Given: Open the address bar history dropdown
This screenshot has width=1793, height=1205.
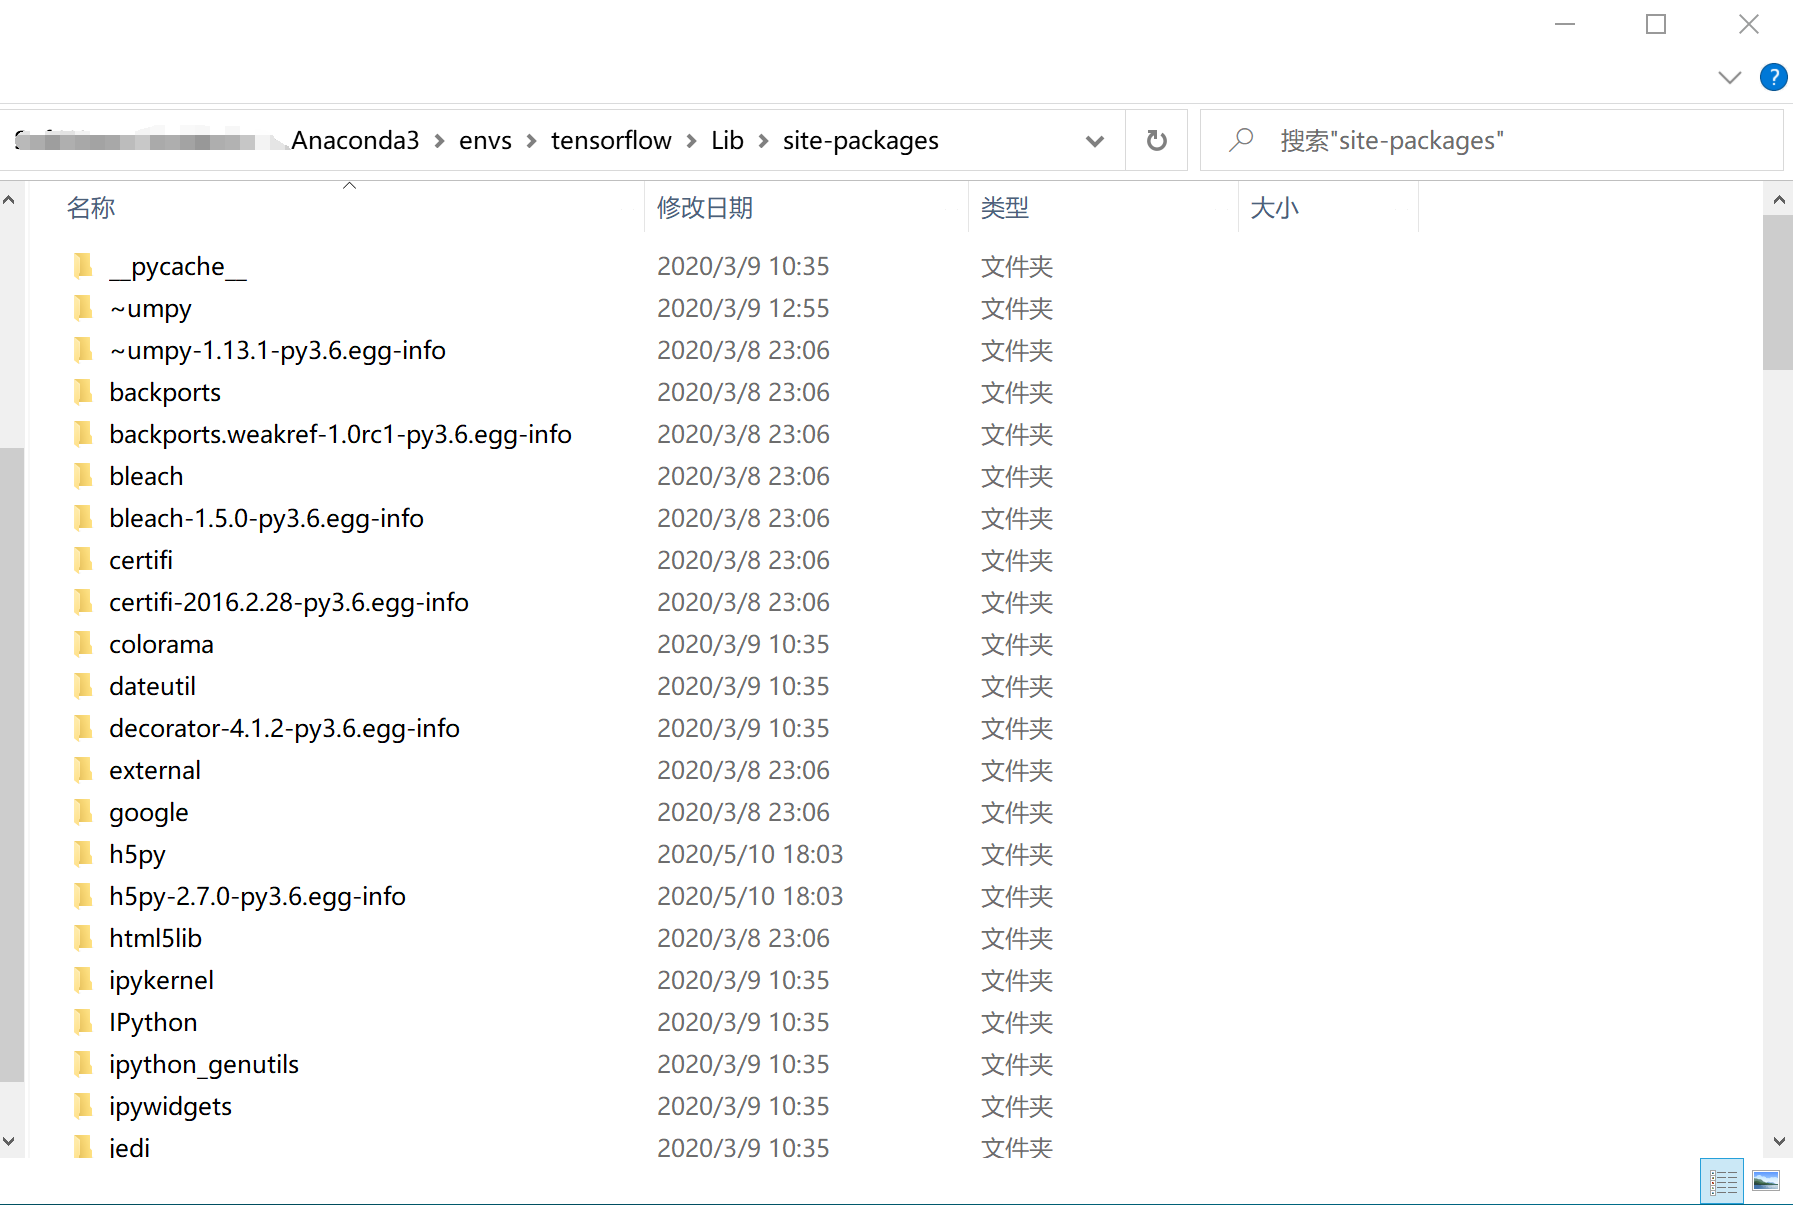Looking at the screenshot, I should tap(1095, 140).
